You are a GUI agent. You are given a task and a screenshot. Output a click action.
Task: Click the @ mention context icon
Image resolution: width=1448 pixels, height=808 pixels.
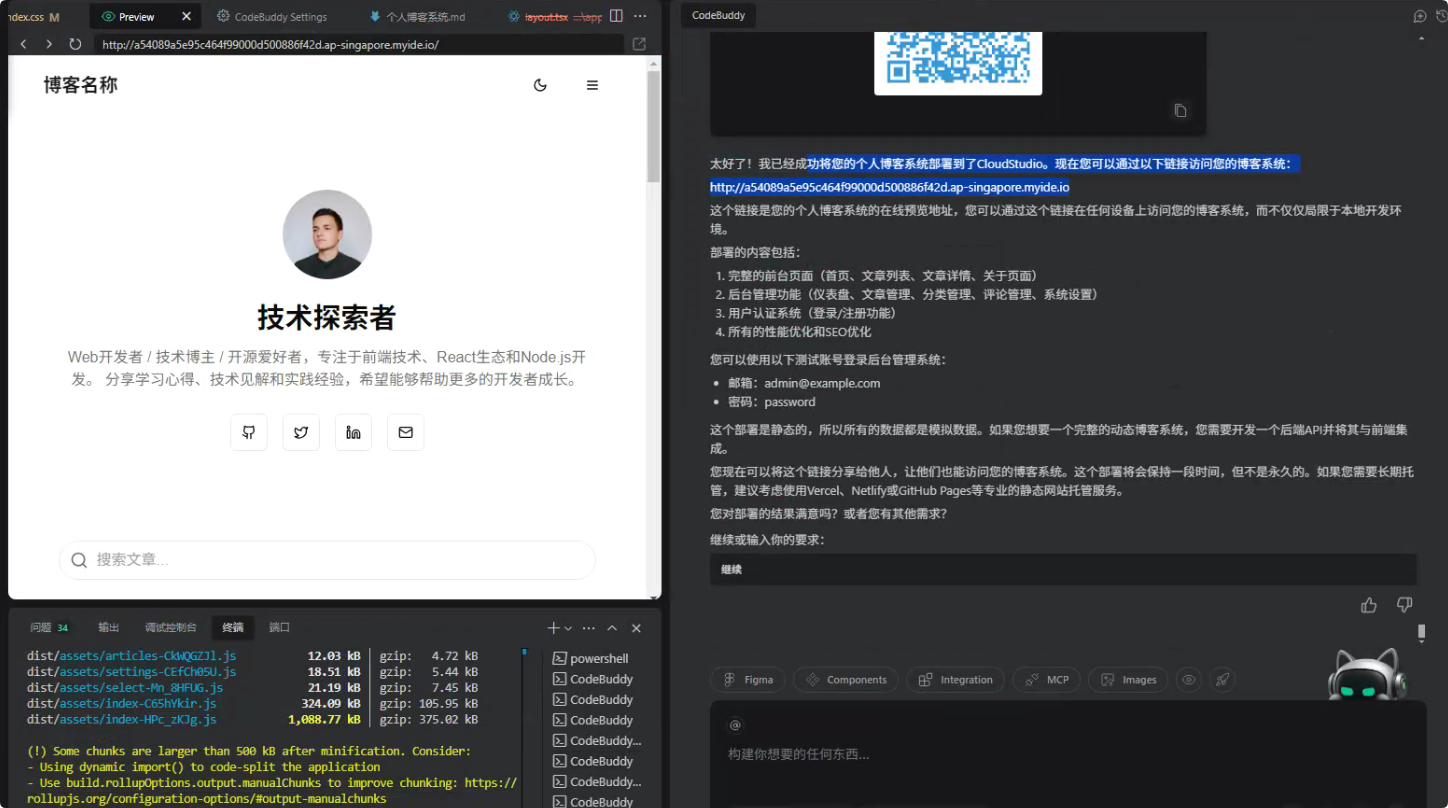(735, 725)
